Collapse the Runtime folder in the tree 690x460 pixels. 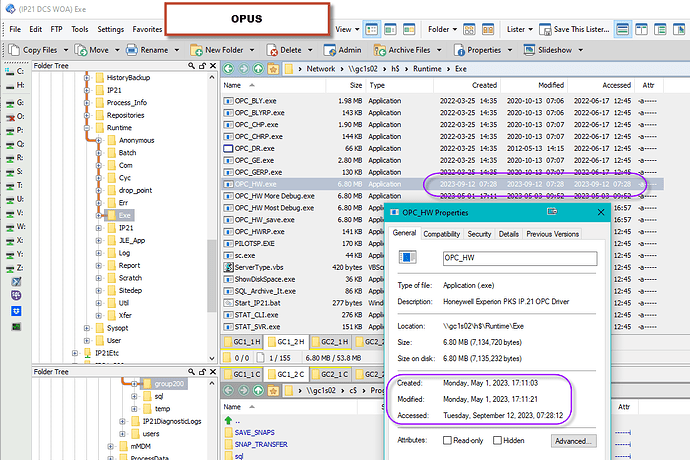(x=87, y=128)
